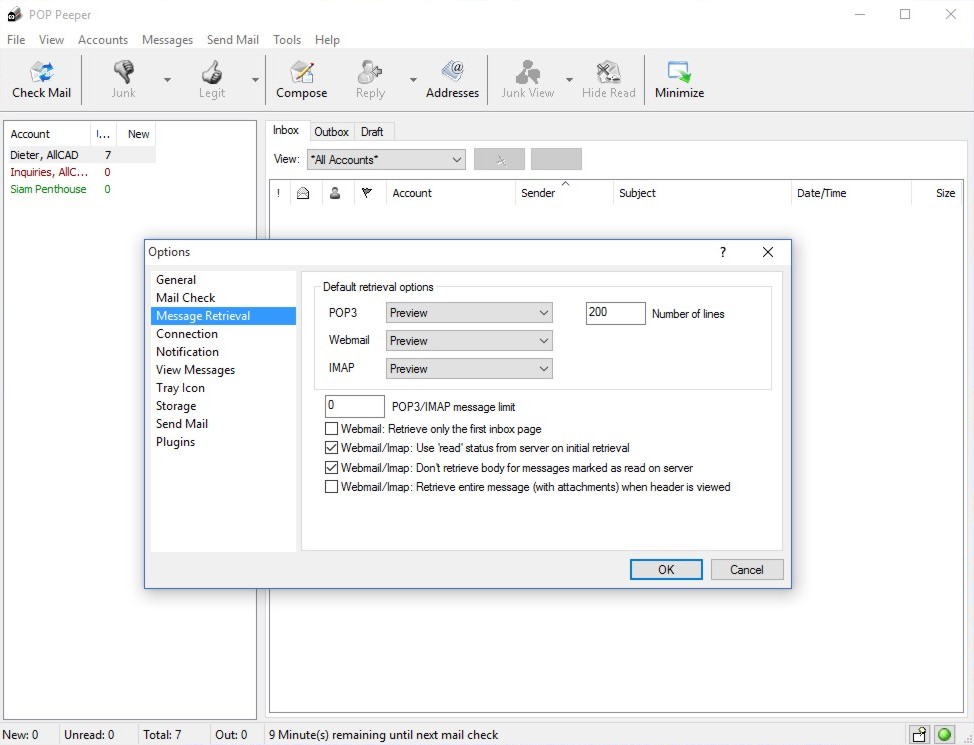Open the Accounts menu
Screen dimensions: 974x745
(103, 40)
